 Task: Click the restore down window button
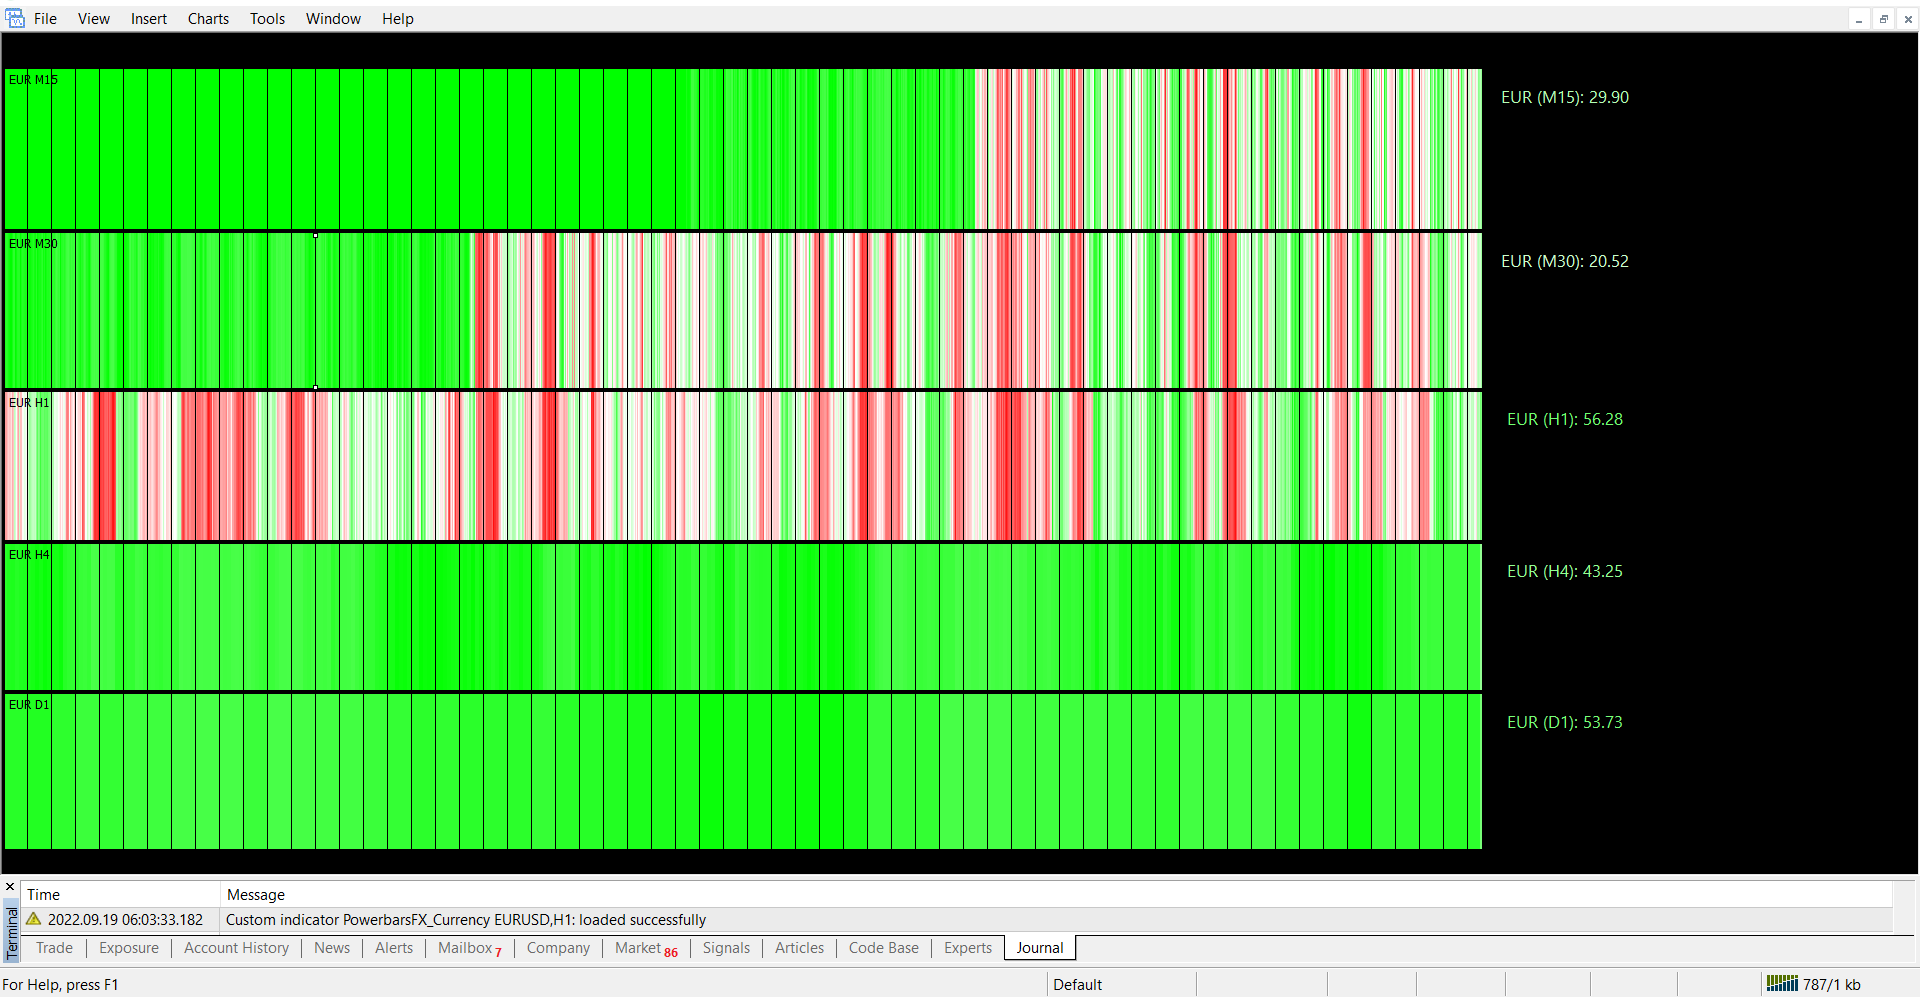point(1883,19)
